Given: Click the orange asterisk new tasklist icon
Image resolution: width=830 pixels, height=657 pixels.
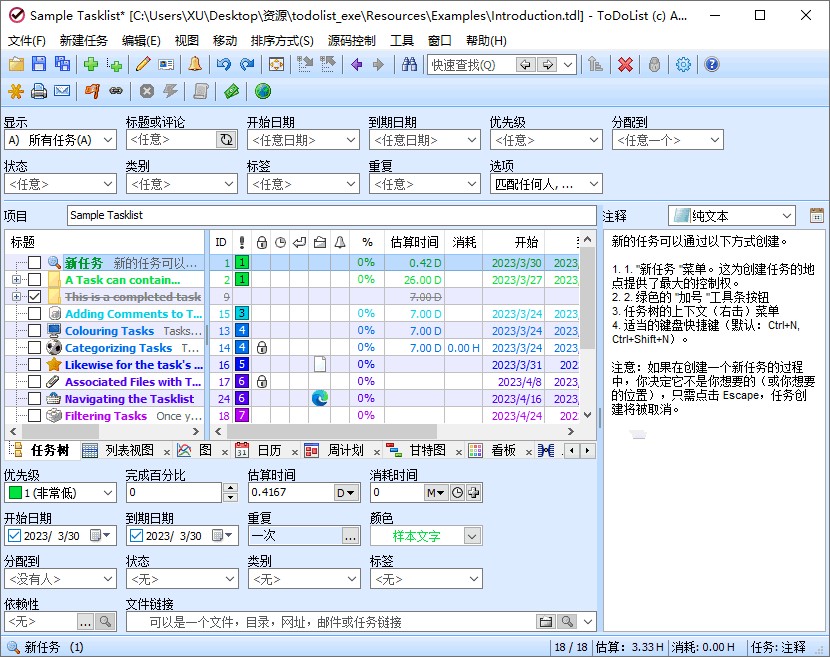Looking at the screenshot, I should [16, 92].
